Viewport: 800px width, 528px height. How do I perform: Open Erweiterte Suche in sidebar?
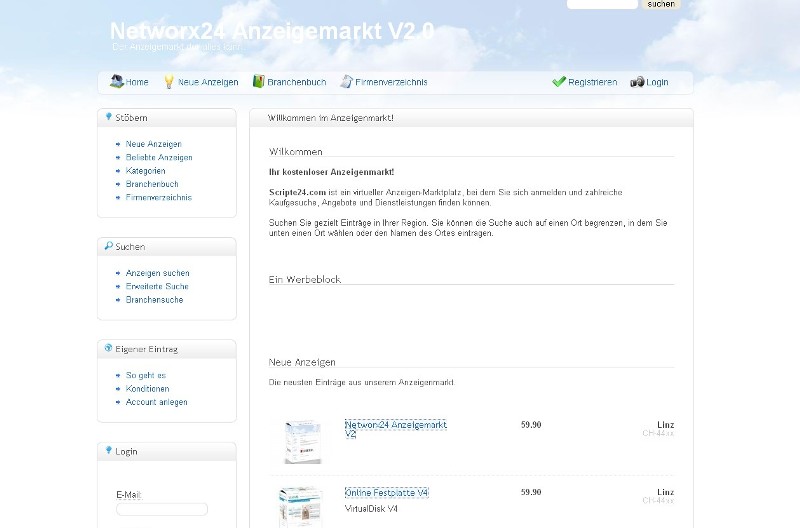click(157, 287)
